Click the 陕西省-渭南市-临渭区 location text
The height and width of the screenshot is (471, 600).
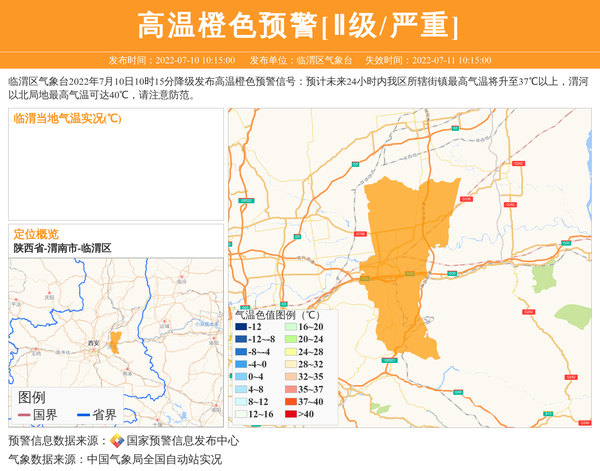tap(62, 247)
